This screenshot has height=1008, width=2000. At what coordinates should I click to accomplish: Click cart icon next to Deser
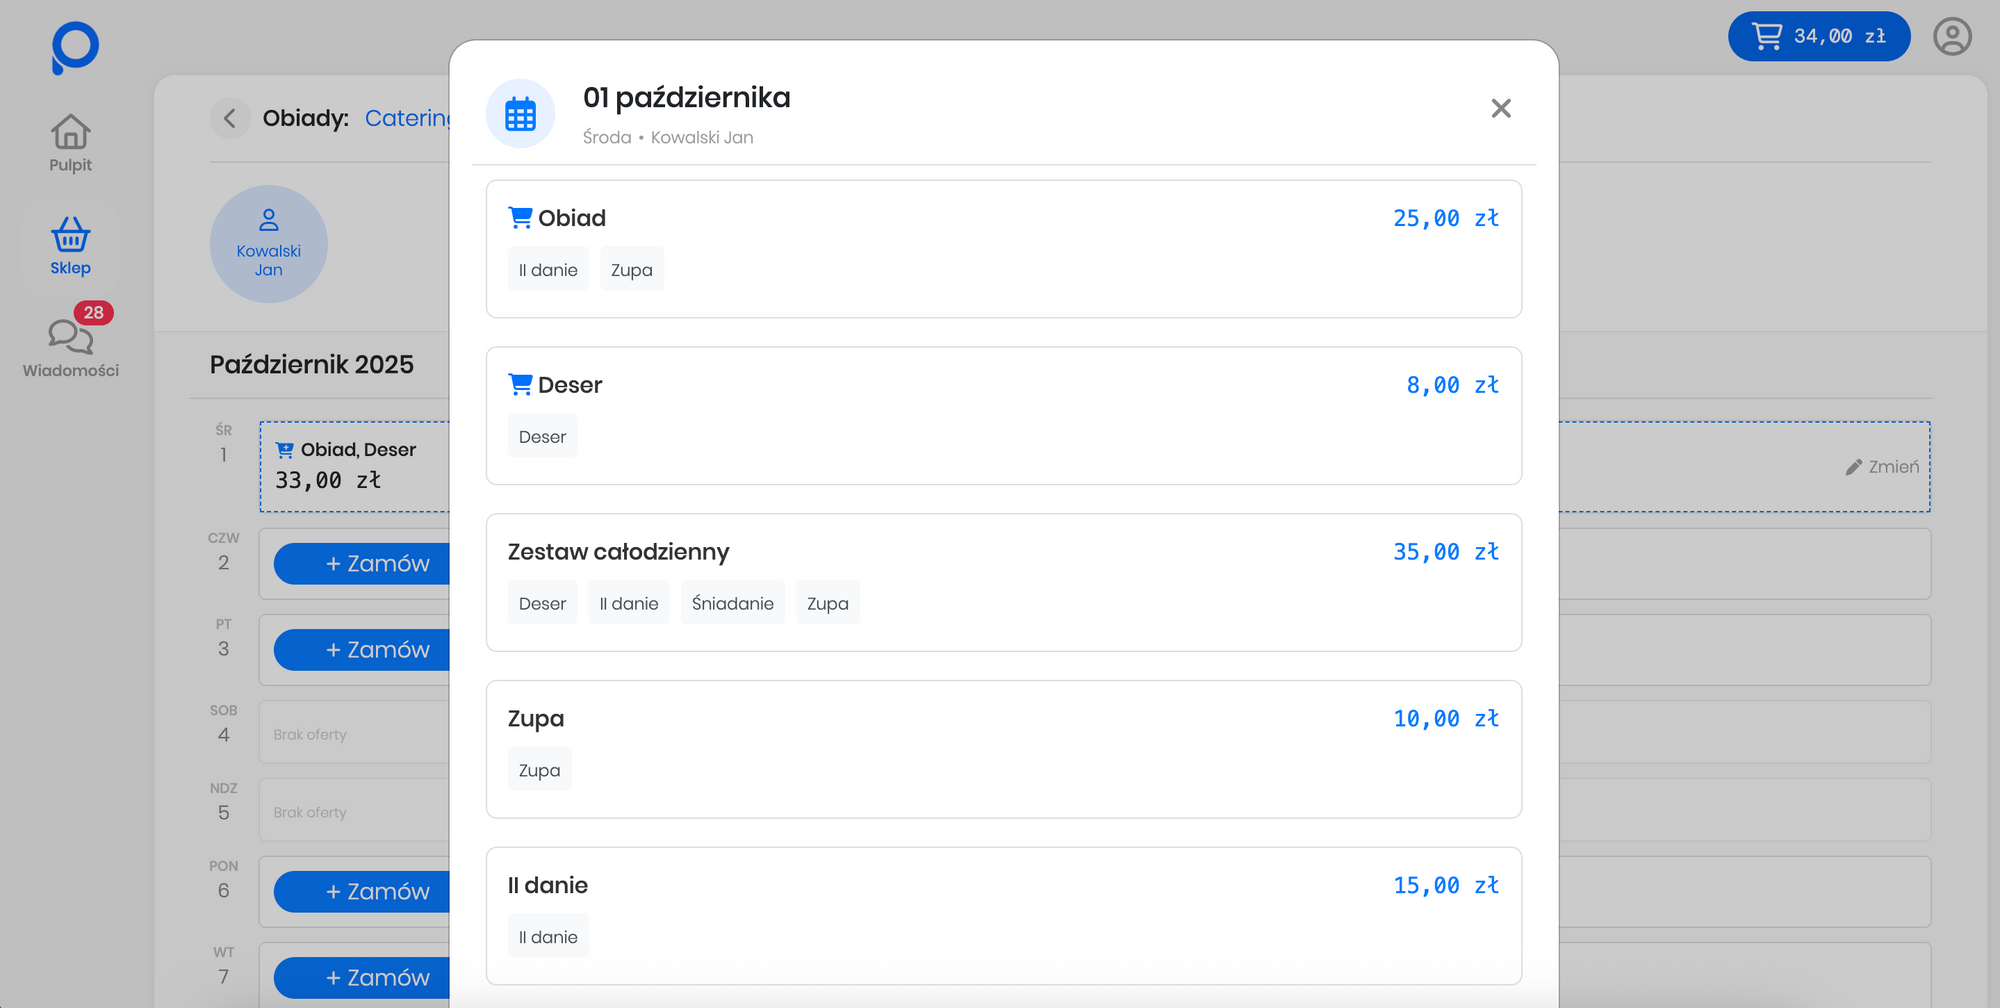pos(520,384)
